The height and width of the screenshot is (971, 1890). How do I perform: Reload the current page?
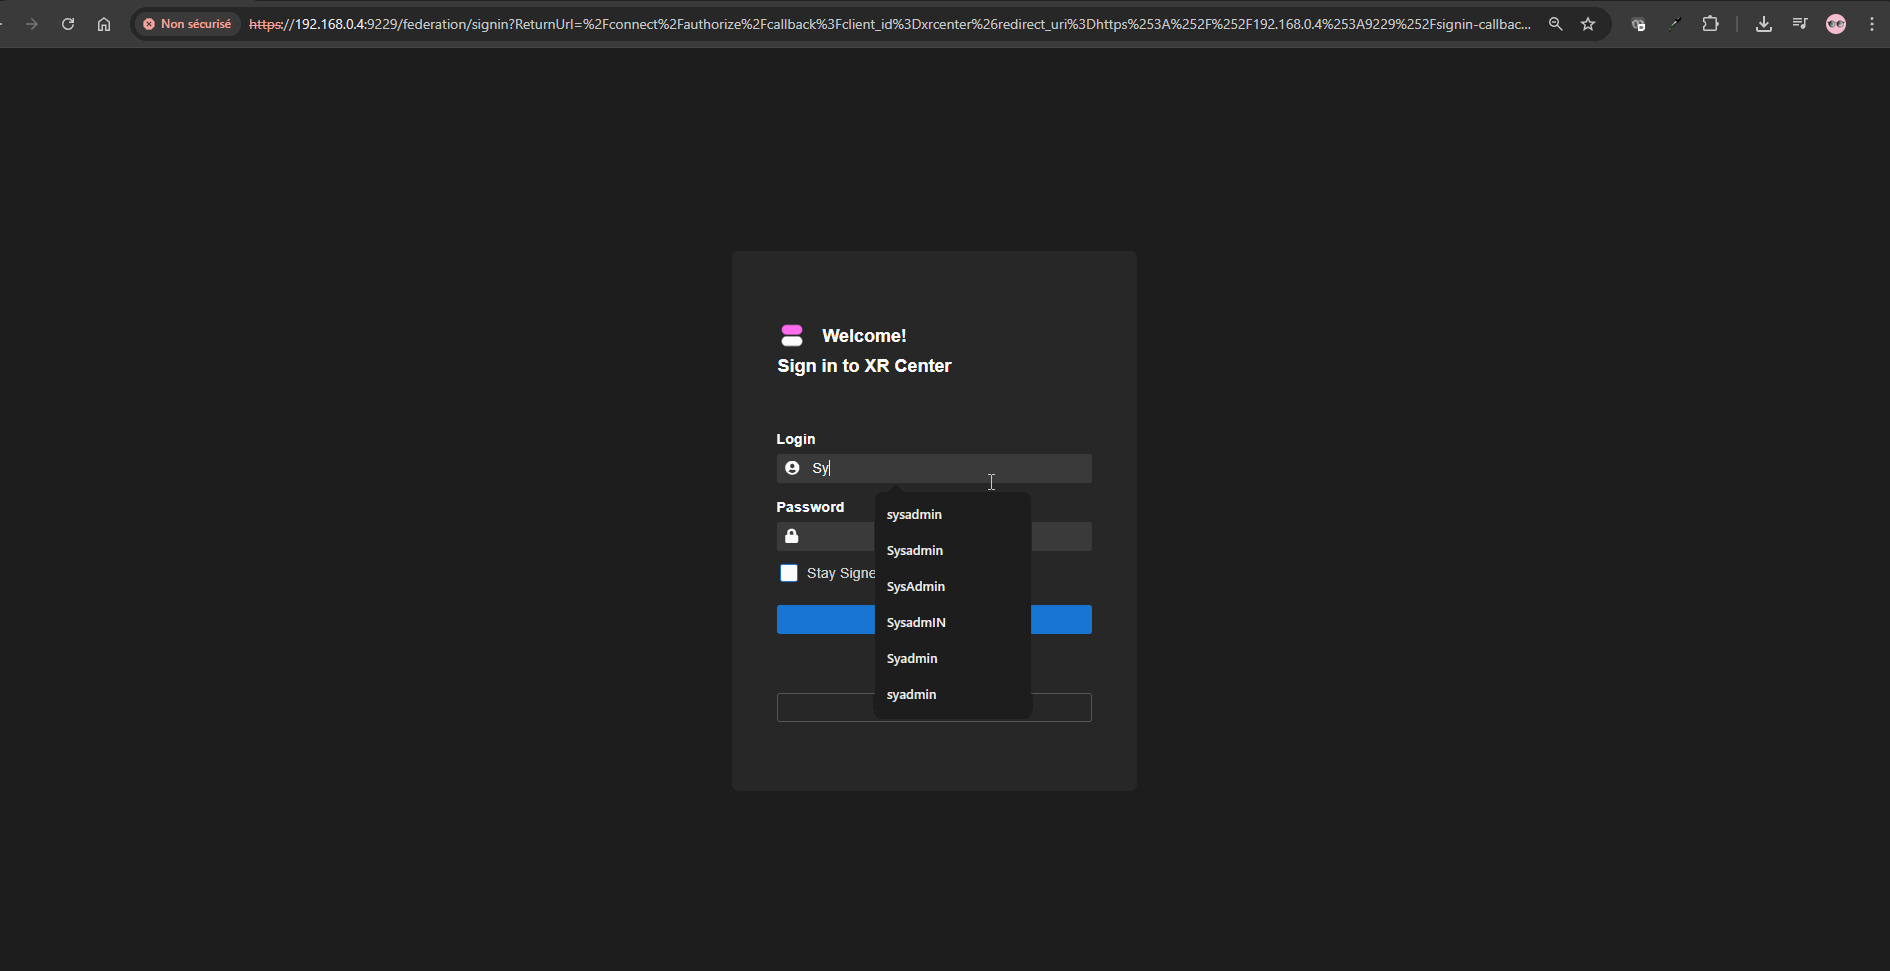point(68,24)
